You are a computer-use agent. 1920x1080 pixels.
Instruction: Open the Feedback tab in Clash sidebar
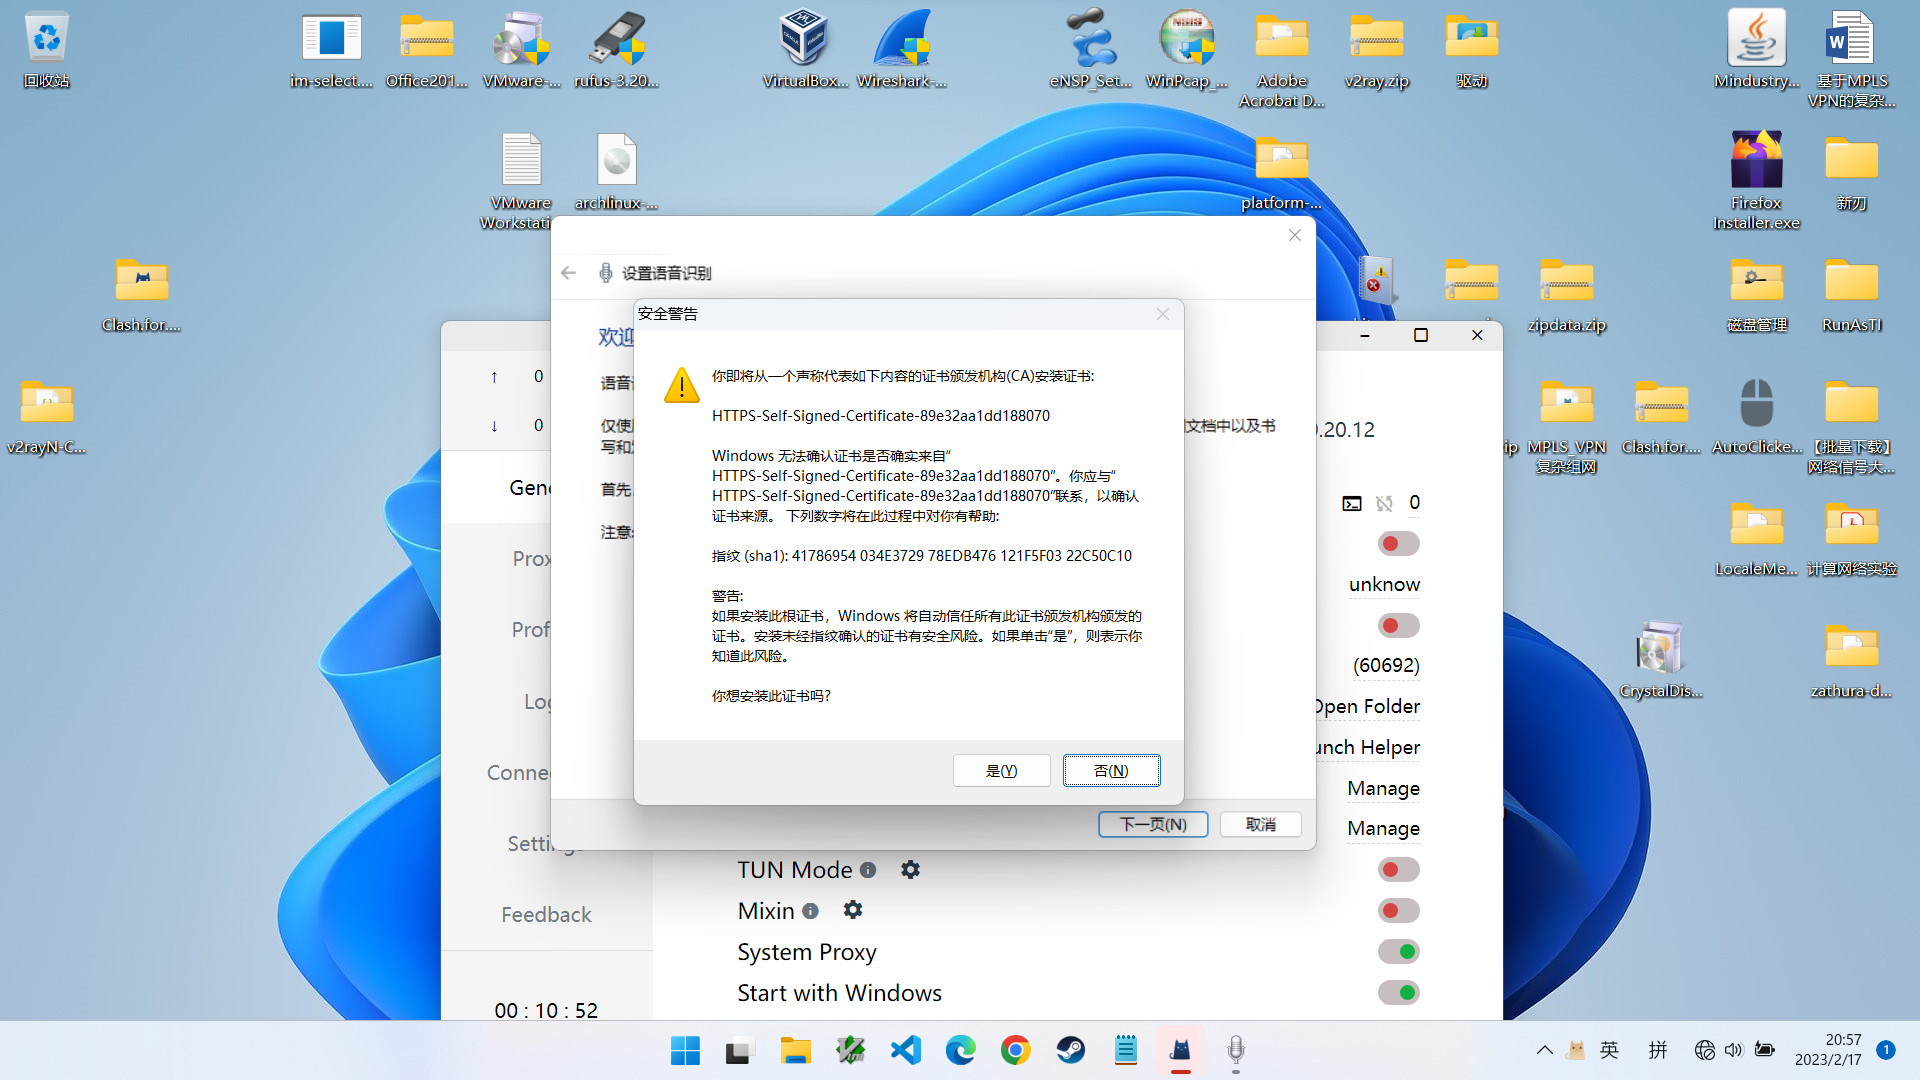point(546,914)
